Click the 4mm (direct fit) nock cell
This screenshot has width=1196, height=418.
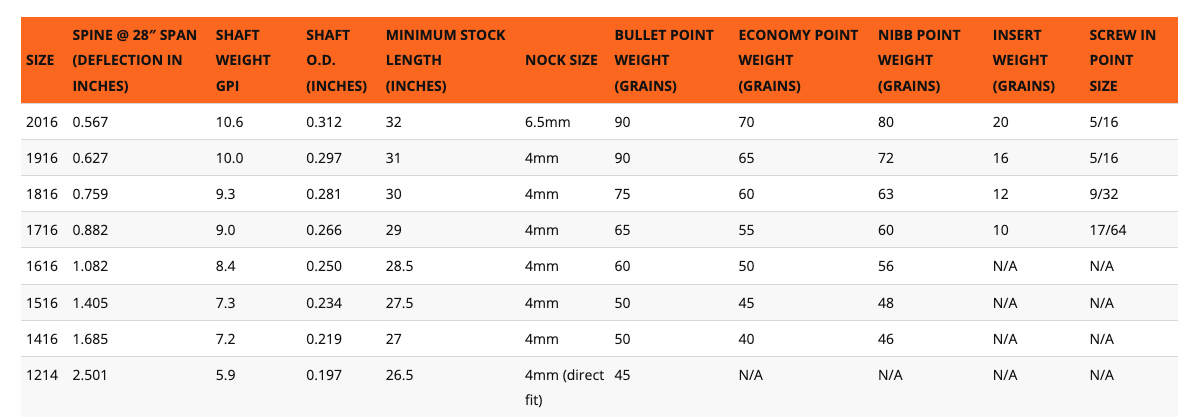564,387
